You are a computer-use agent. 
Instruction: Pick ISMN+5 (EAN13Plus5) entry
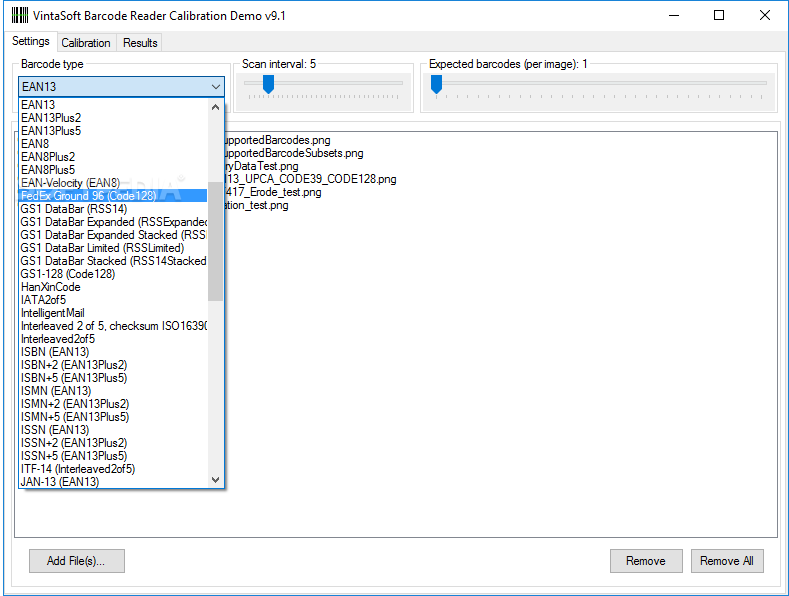coord(113,417)
